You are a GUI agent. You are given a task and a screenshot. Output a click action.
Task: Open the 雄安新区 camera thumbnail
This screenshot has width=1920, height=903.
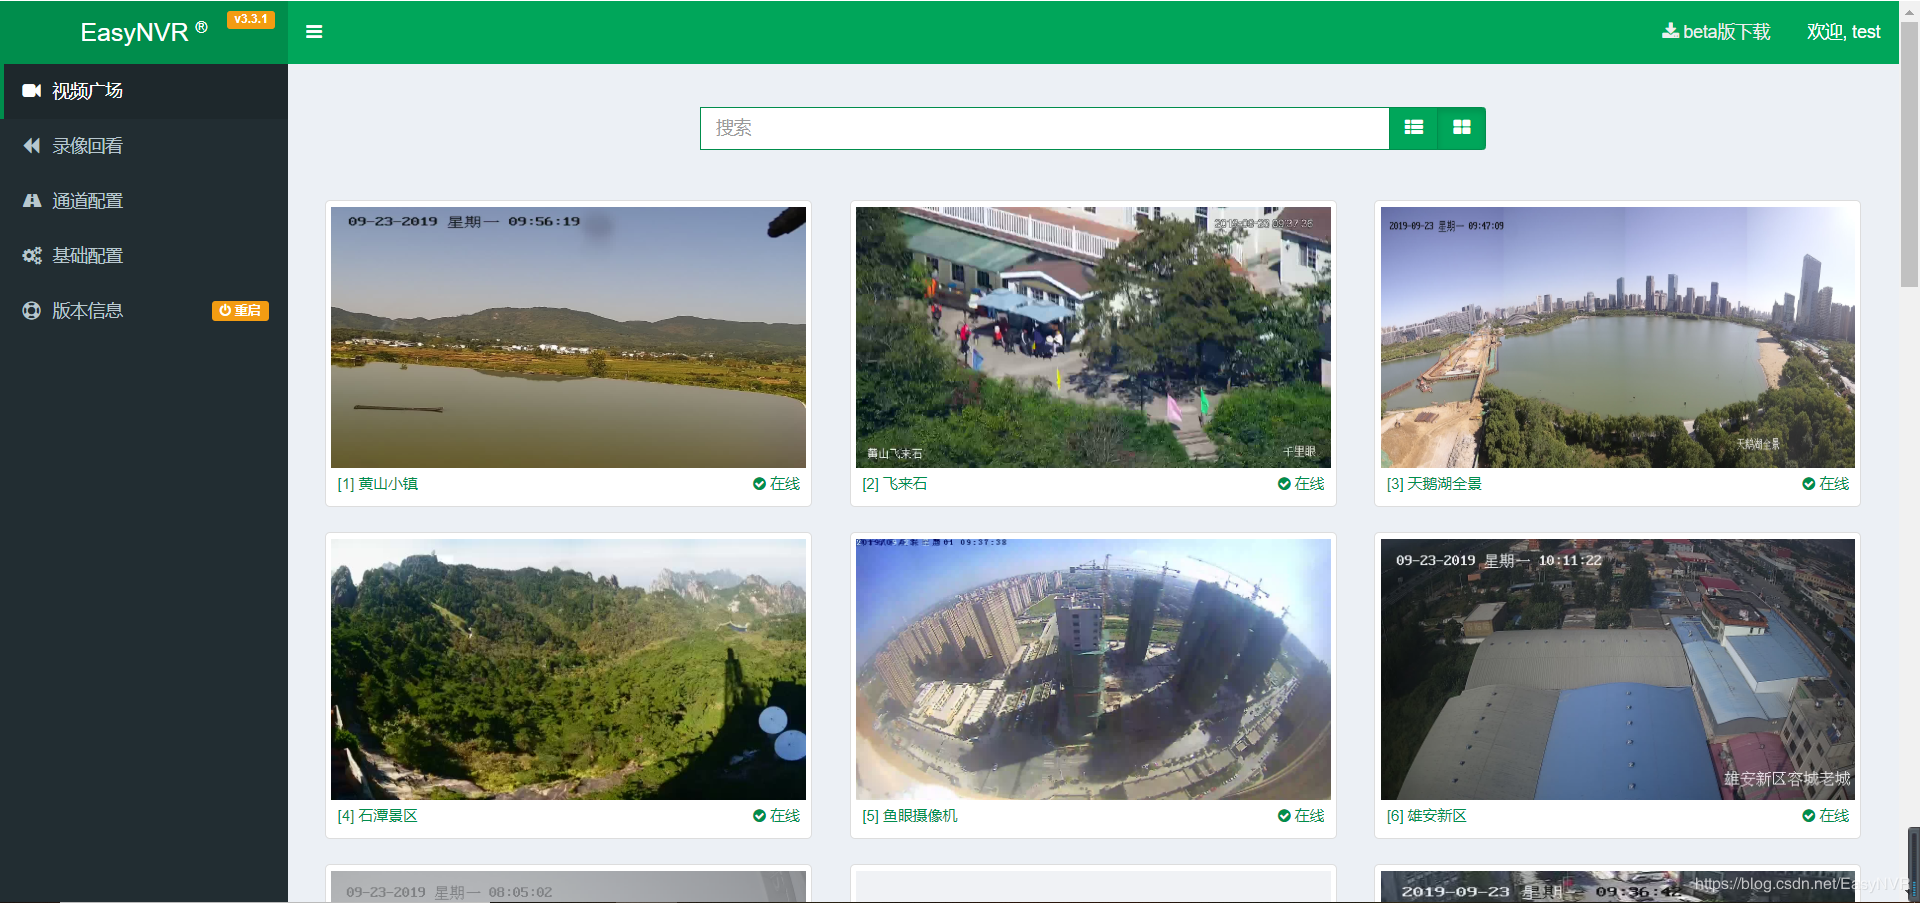click(x=1618, y=670)
